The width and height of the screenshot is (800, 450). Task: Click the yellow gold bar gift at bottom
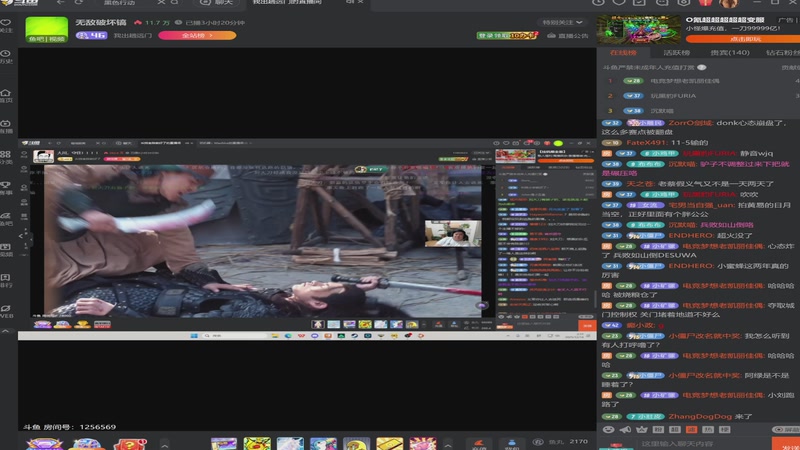[389, 444]
